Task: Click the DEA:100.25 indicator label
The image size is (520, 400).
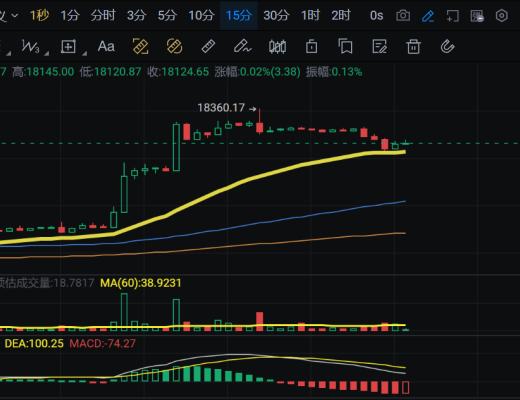Action: point(34,343)
